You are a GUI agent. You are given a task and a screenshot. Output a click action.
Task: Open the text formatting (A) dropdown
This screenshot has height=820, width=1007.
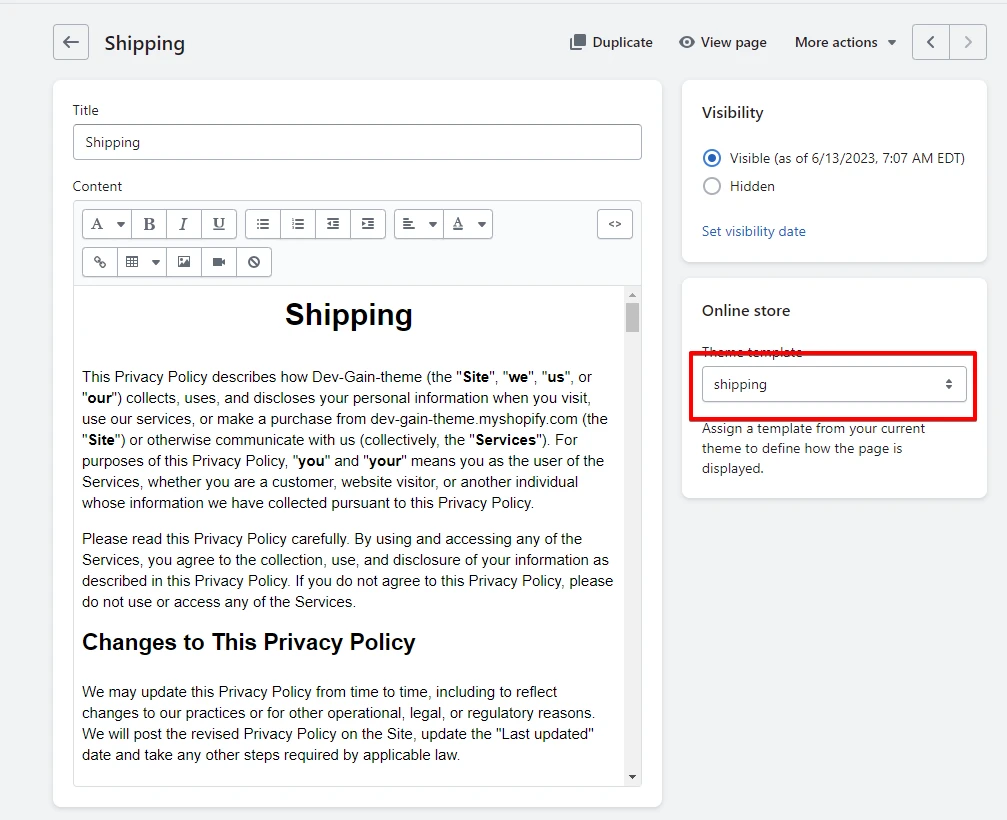coord(107,224)
